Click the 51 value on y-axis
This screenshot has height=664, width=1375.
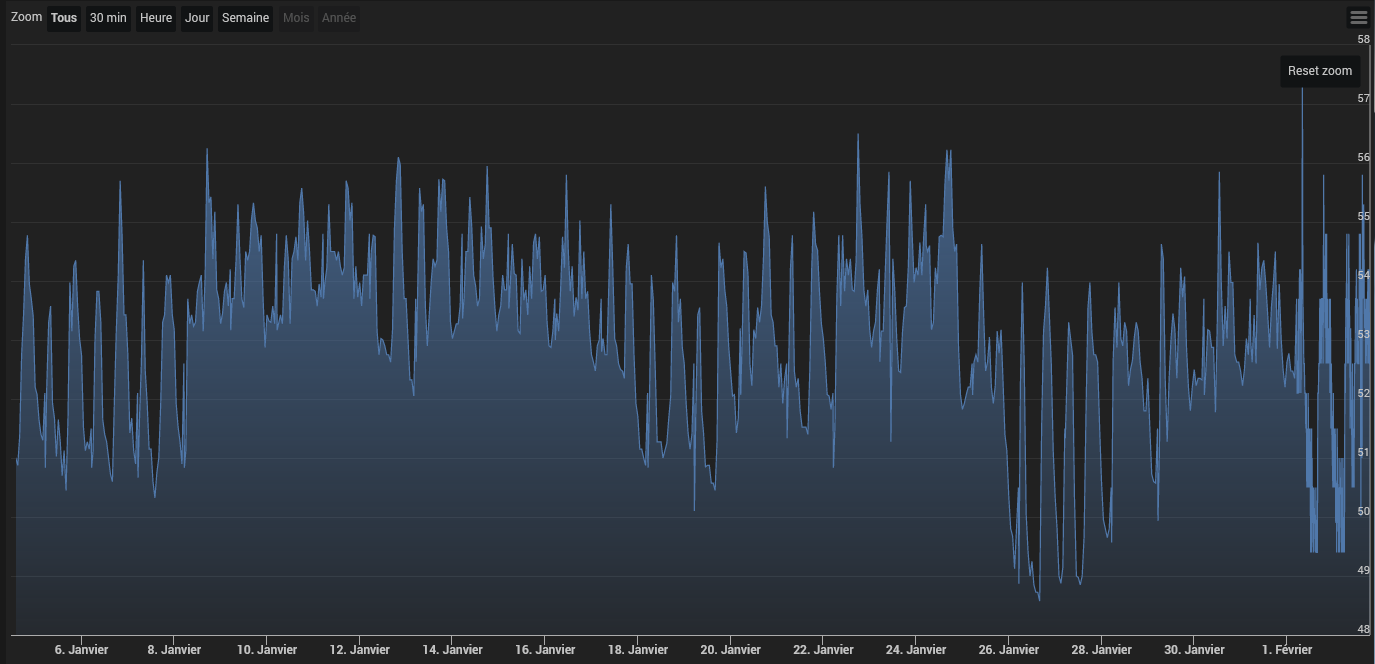click(x=1363, y=452)
